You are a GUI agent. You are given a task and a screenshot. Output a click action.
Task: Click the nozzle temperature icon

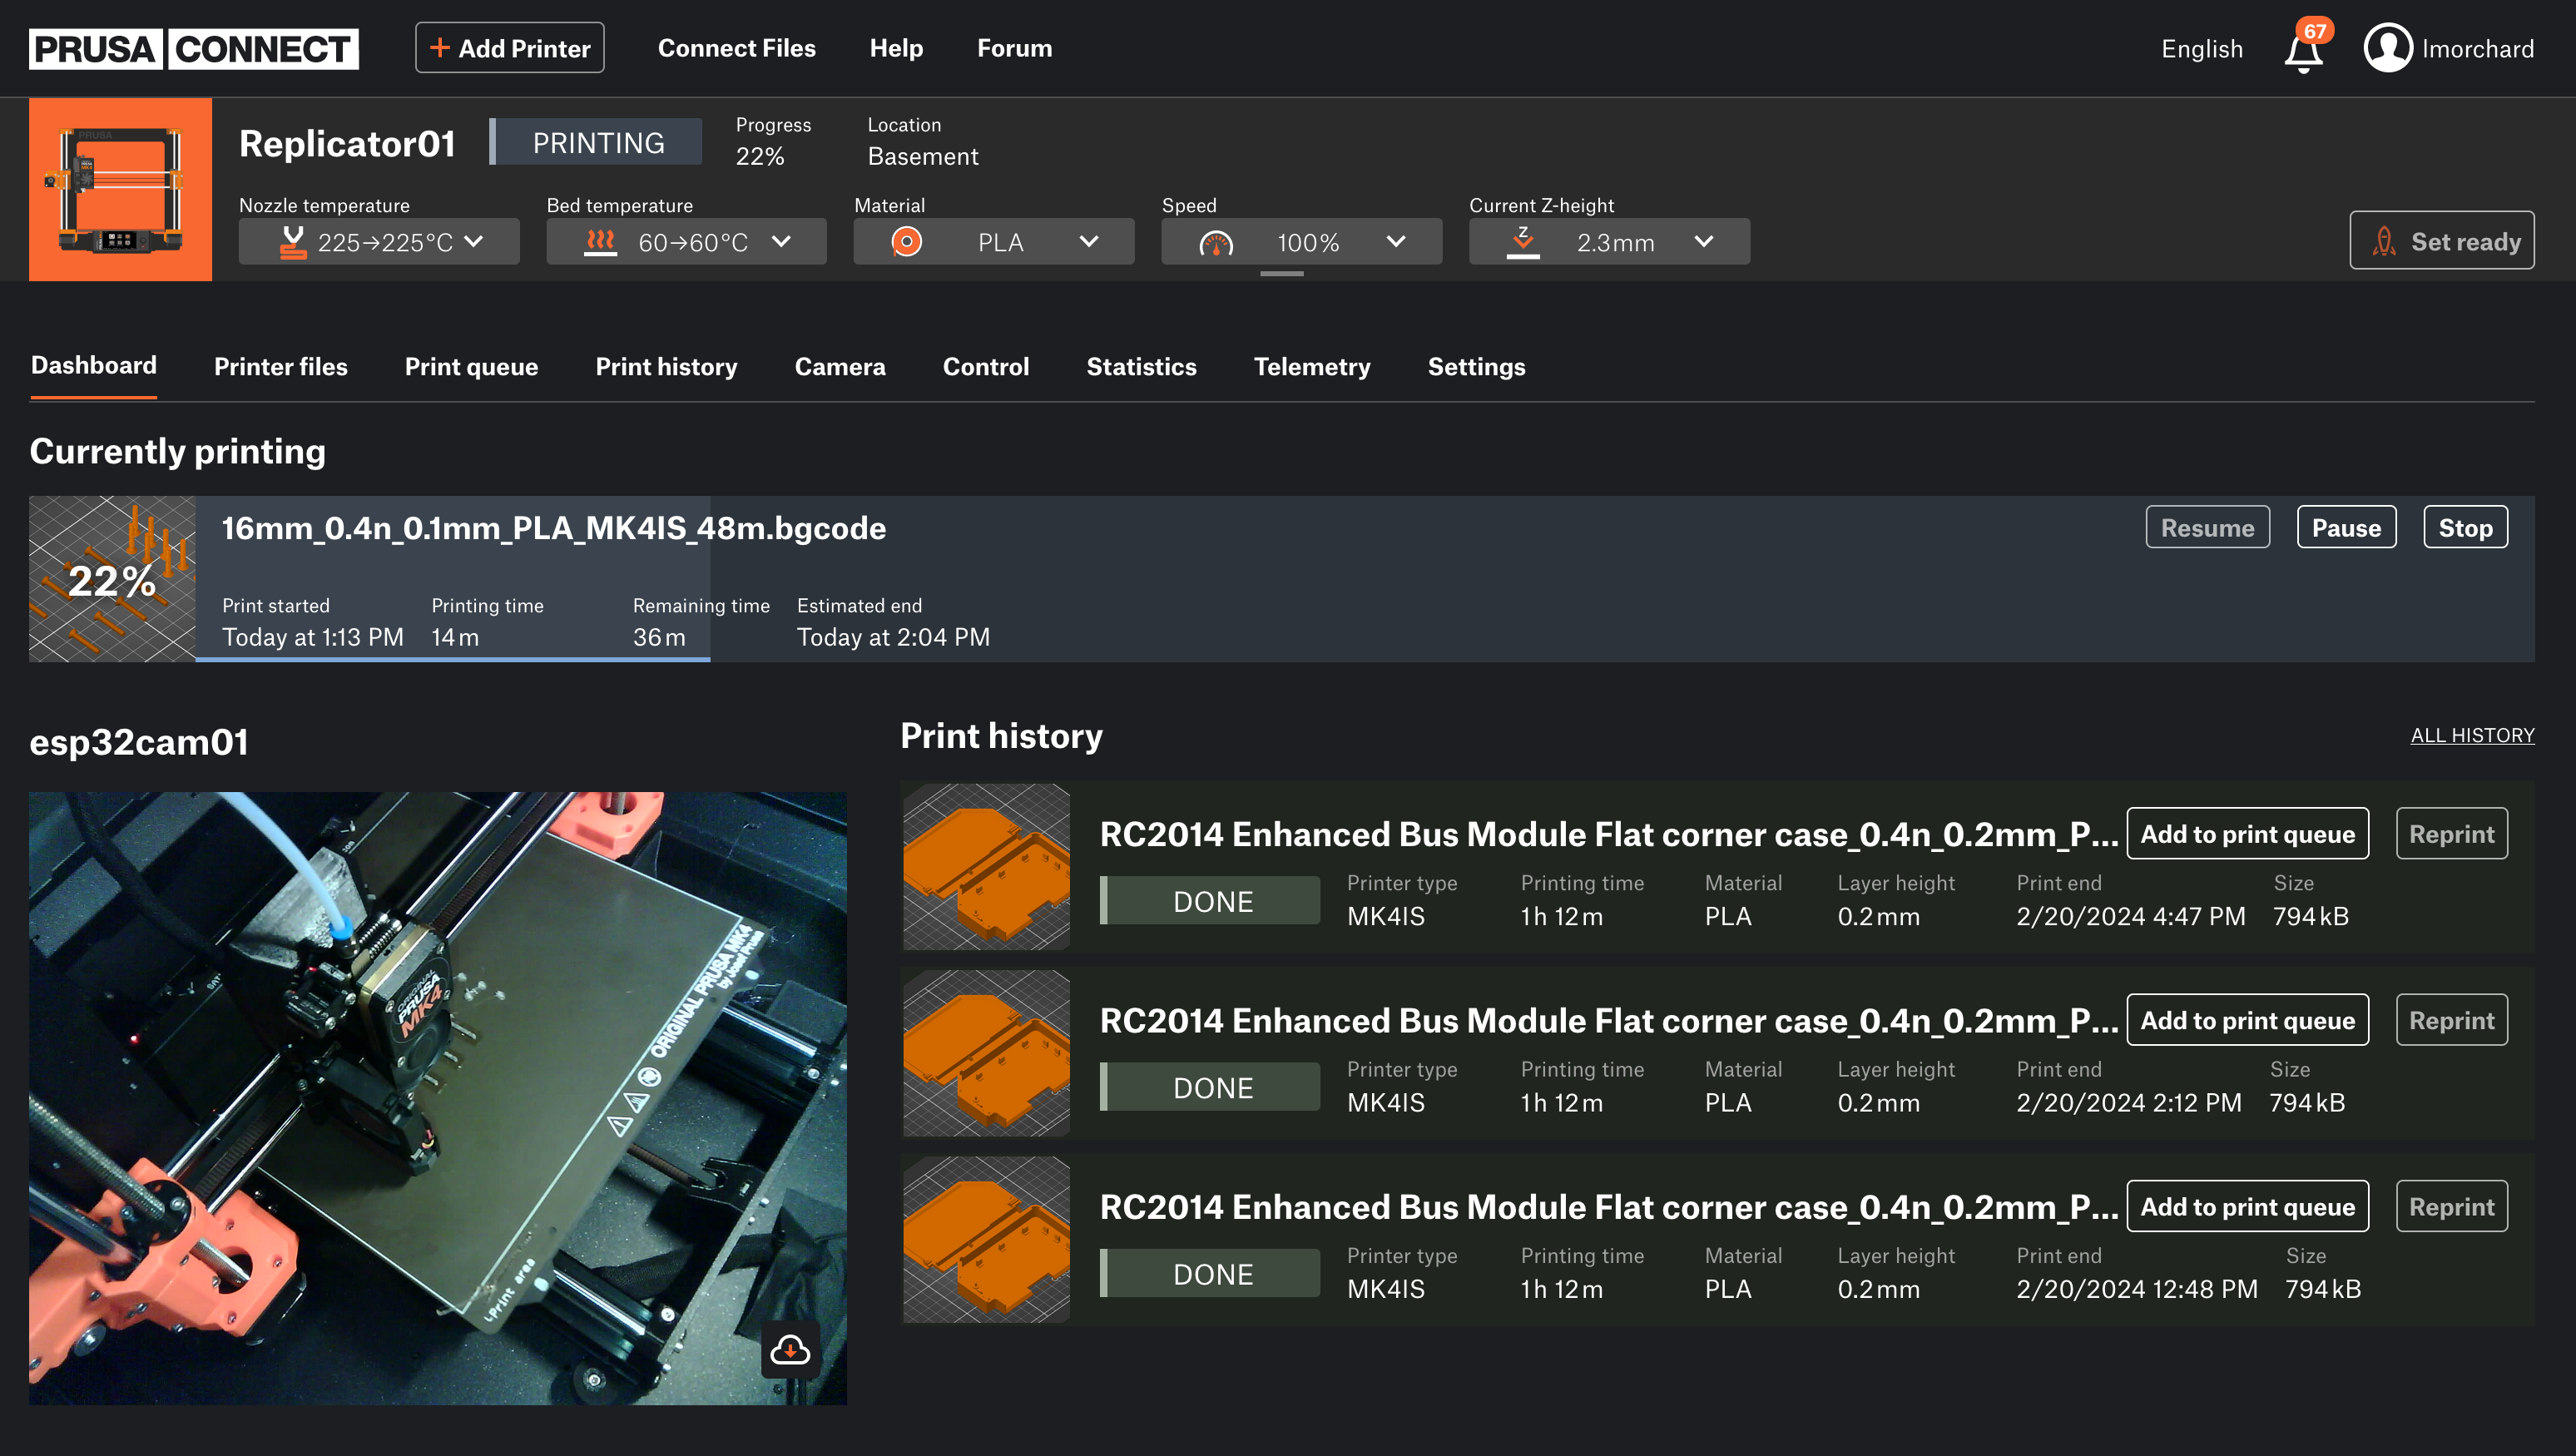pyautogui.click(x=292, y=242)
